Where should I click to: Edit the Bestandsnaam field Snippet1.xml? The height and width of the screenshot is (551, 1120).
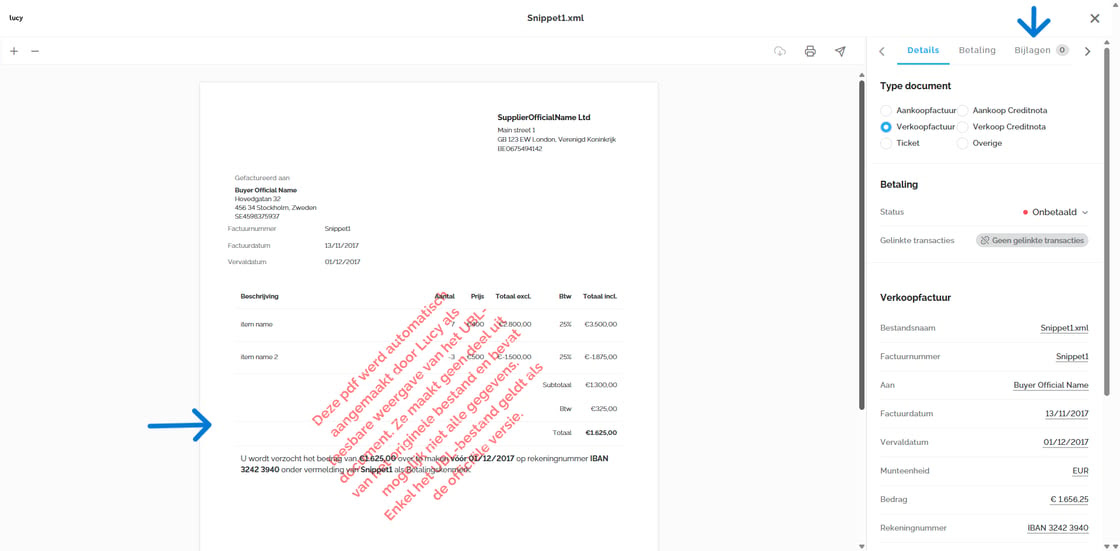pos(1064,328)
